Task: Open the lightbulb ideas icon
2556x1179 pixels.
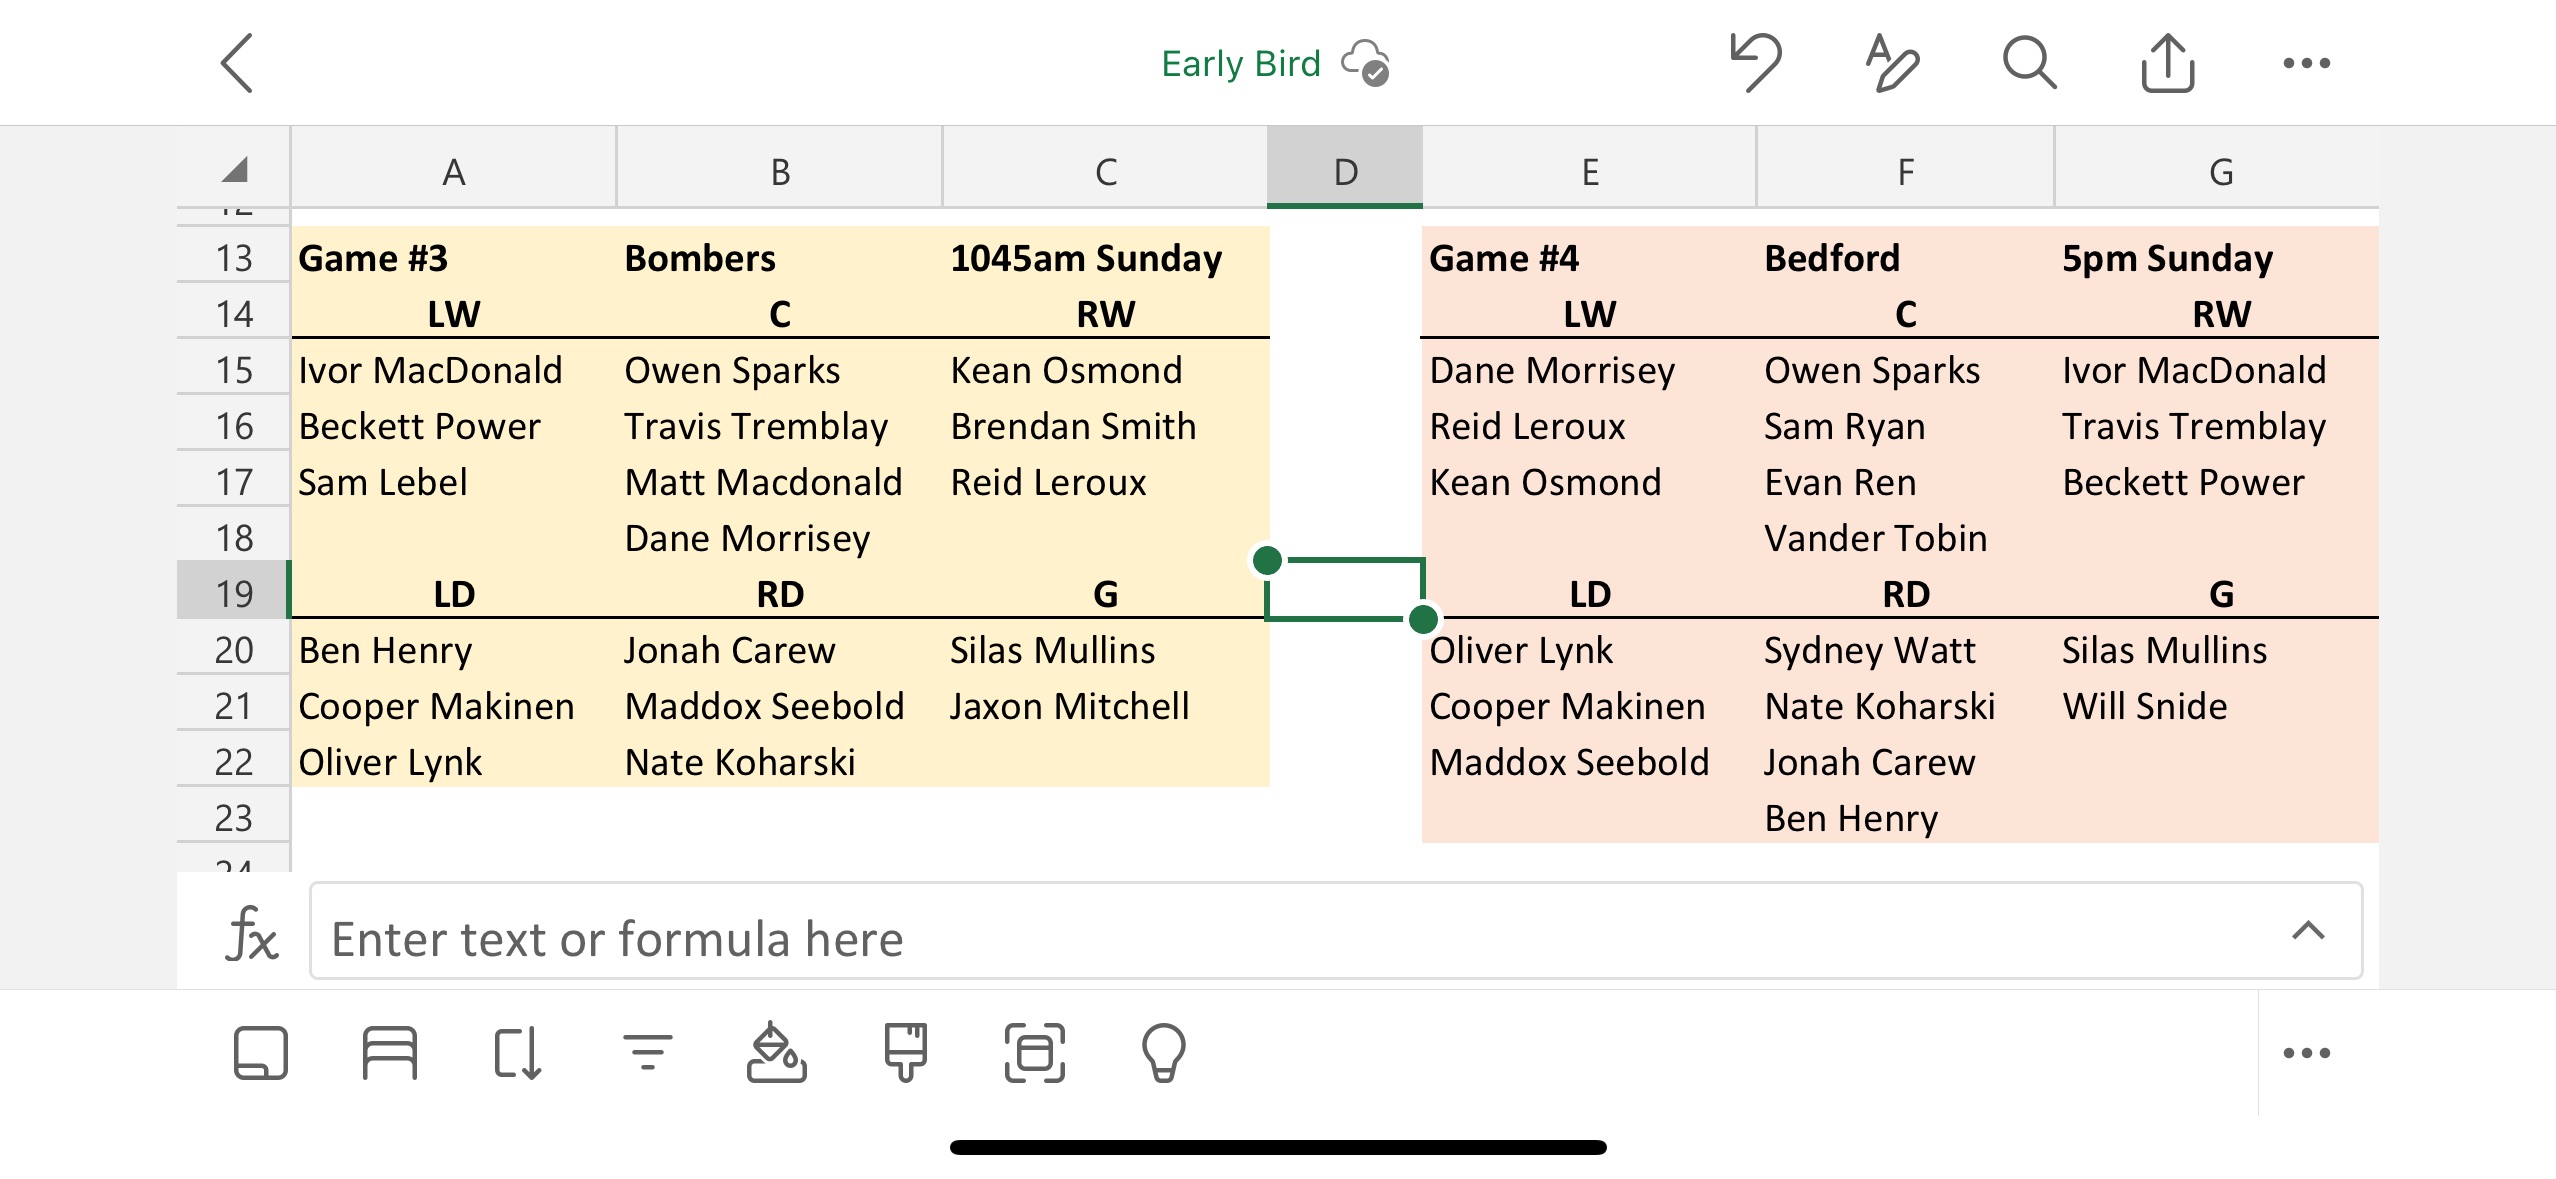Action: [1163, 1052]
